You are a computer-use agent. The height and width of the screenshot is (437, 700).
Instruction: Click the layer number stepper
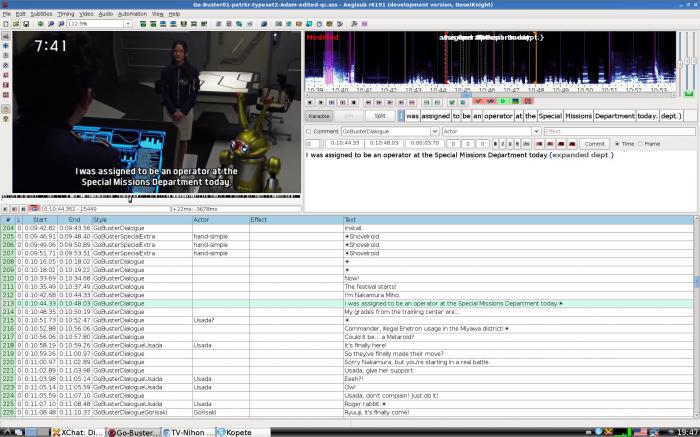coord(313,144)
